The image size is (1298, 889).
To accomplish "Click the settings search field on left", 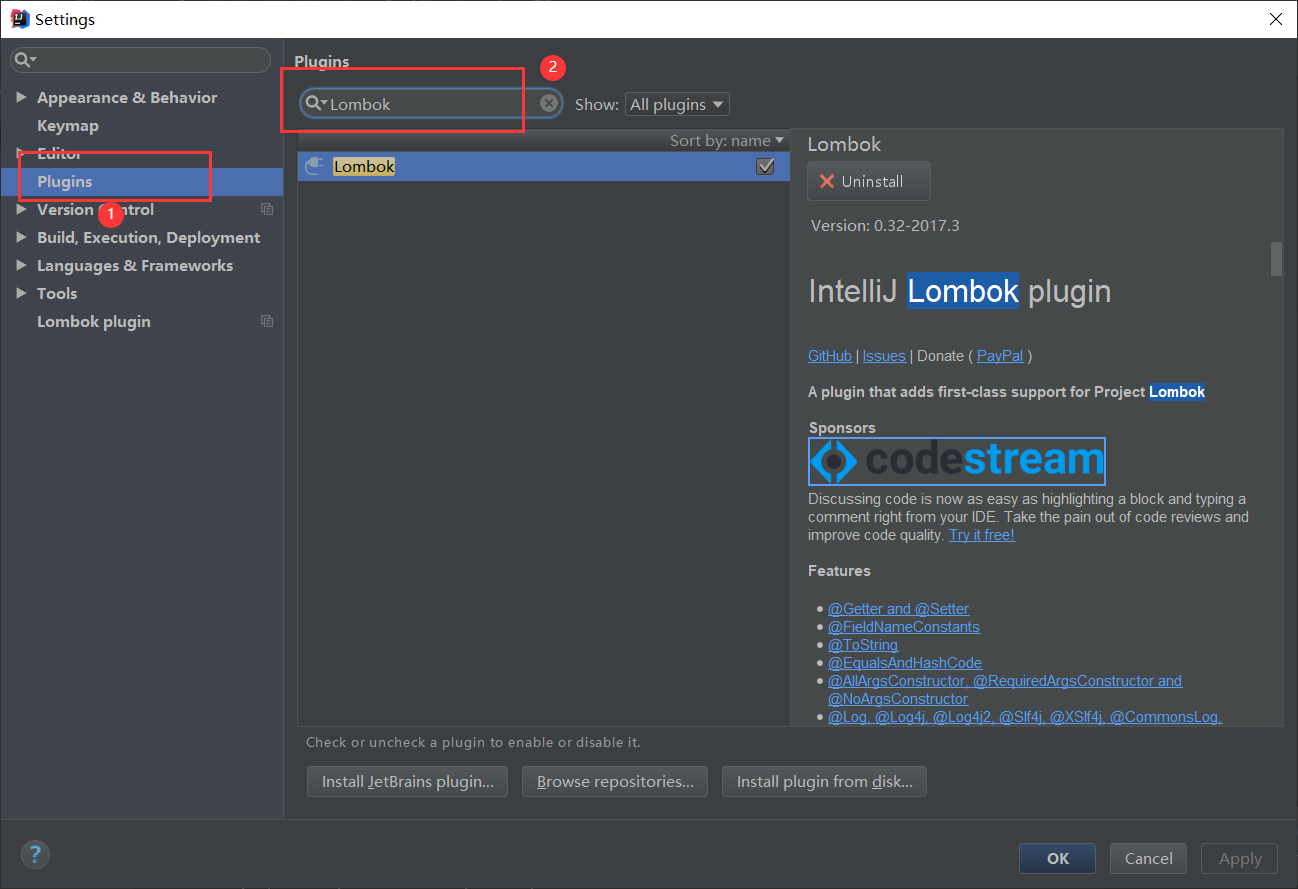I will click(140, 60).
